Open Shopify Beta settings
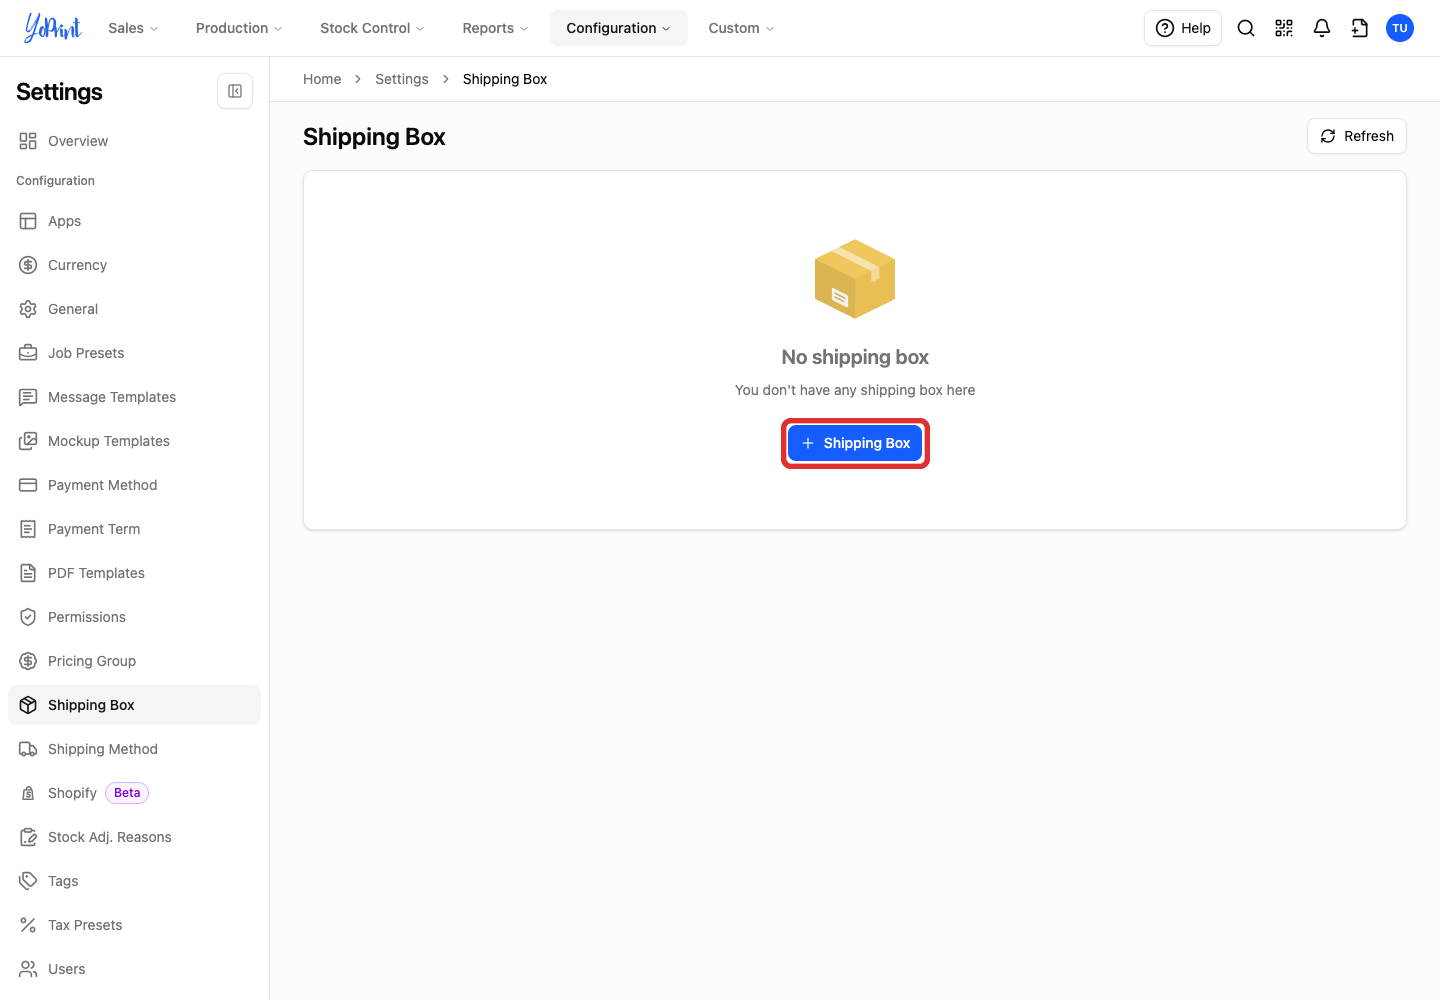The height and width of the screenshot is (1000, 1440). (134, 793)
